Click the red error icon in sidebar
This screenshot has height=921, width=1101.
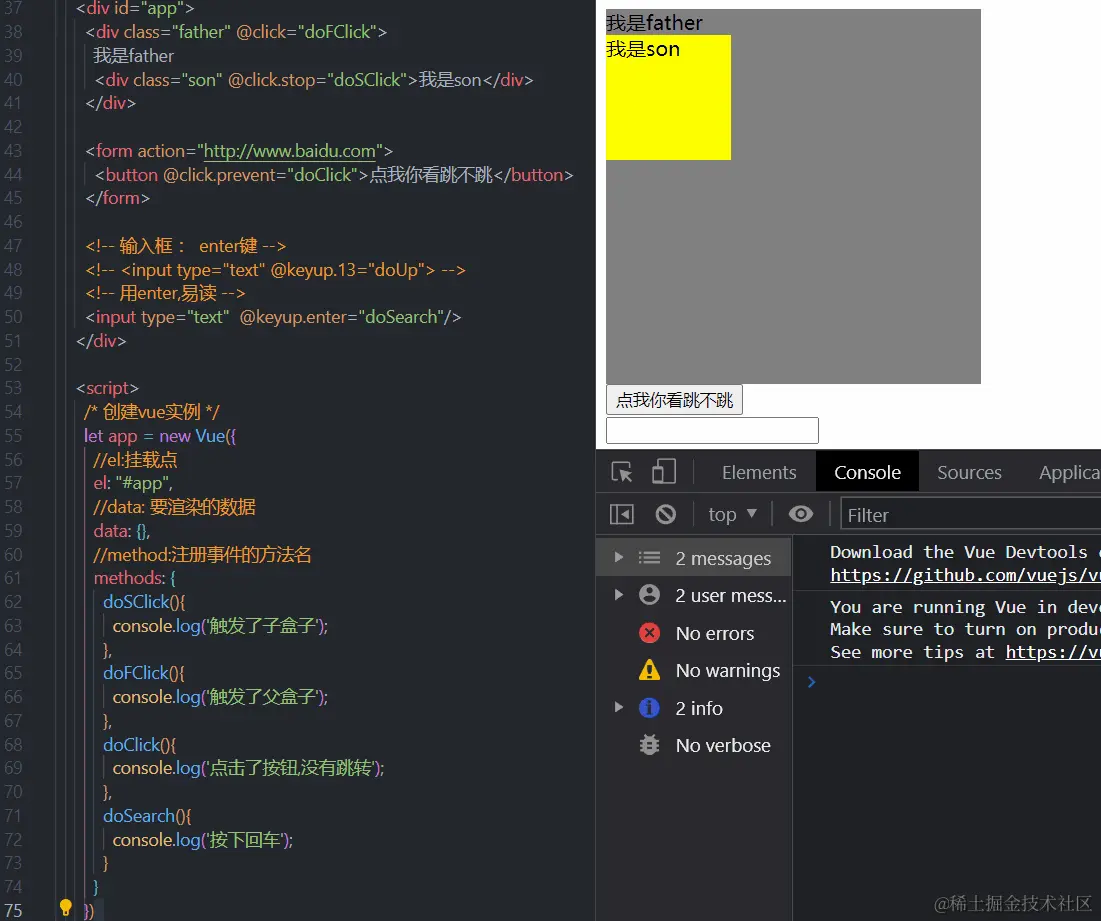tap(650, 633)
